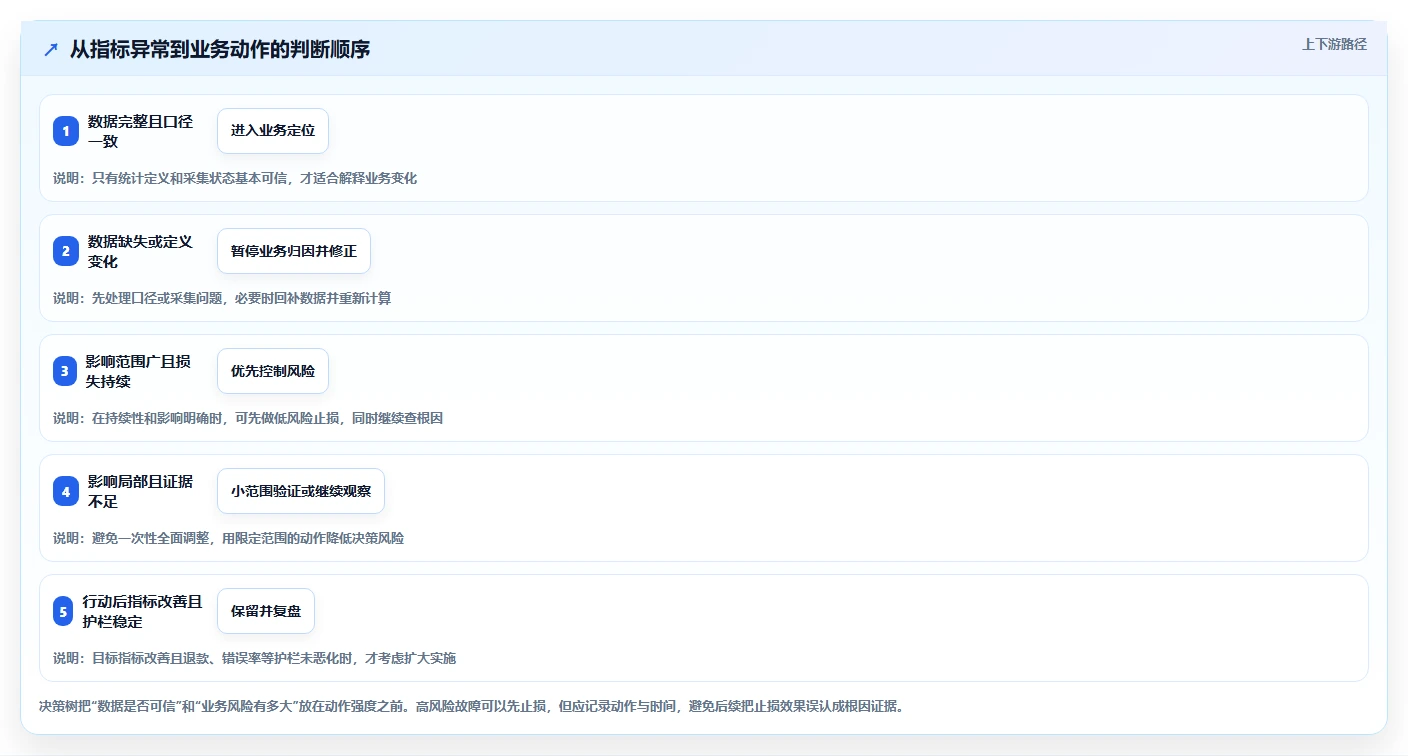The width and height of the screenshot is (1408, 756).
Task: Select condition text 数据完整且口径一致
Action: (141, 131)
